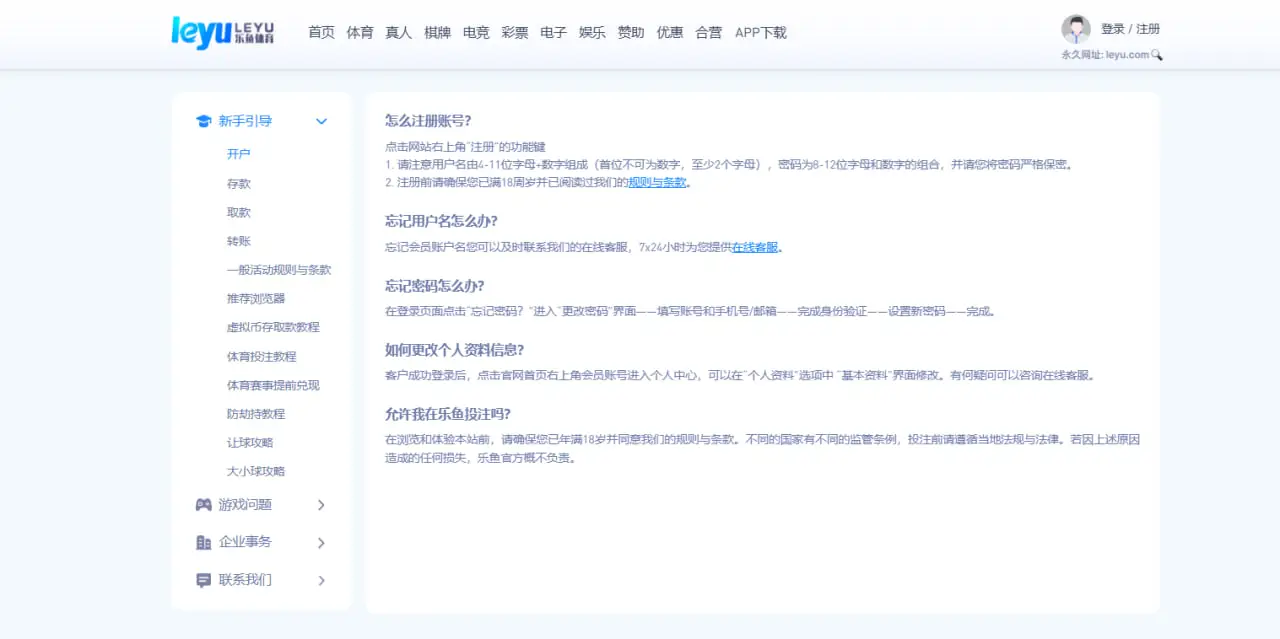Click the gamepad icon next to 游戏问题

[203, 505]
